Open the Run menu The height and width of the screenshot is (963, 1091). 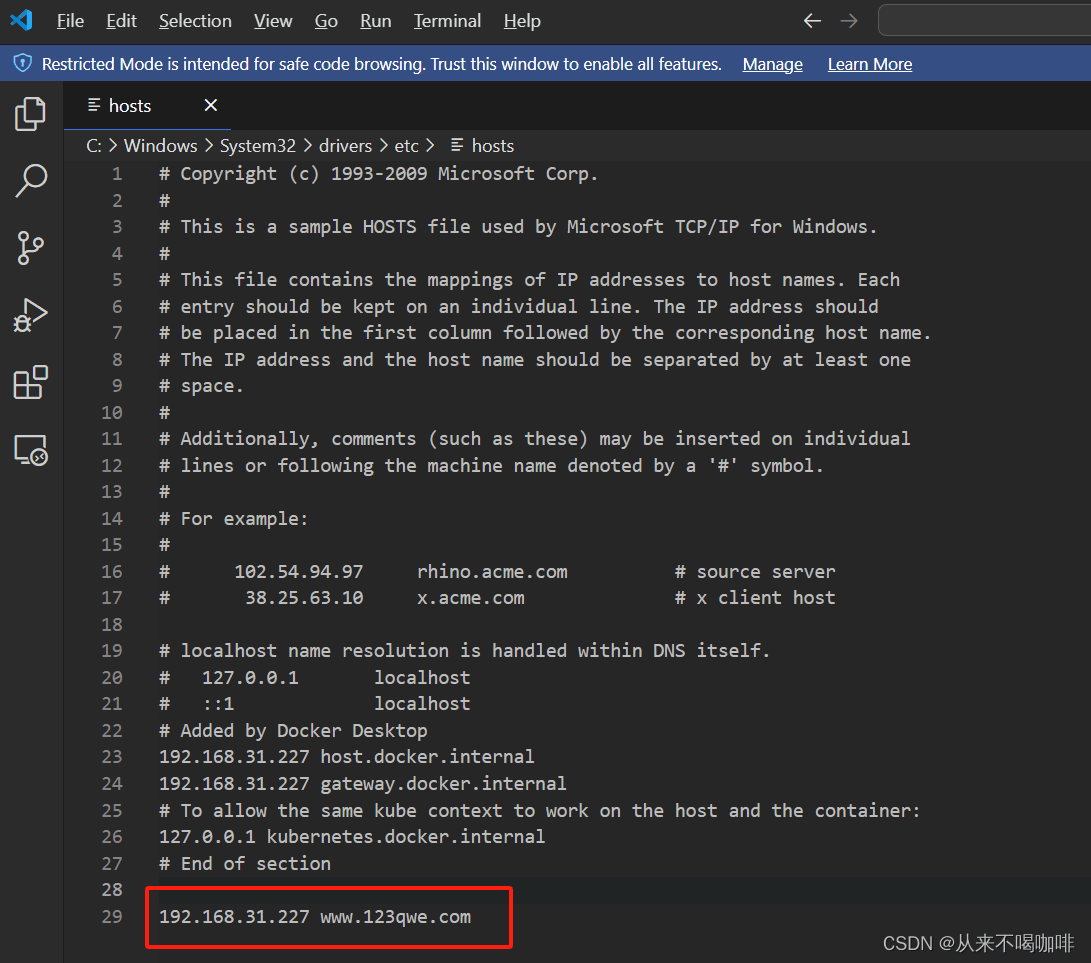click(x=376, y=21)
